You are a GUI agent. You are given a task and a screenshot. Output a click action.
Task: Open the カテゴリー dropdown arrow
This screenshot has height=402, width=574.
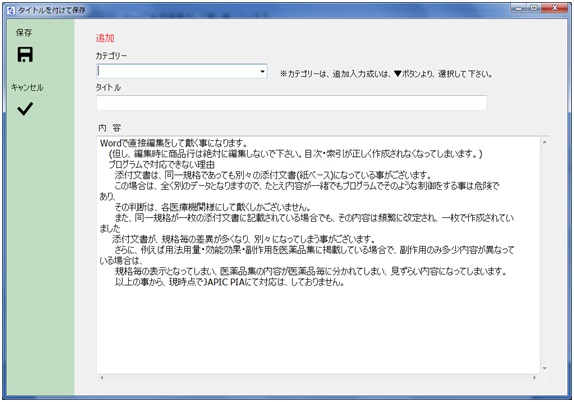(x=262, y=71)
